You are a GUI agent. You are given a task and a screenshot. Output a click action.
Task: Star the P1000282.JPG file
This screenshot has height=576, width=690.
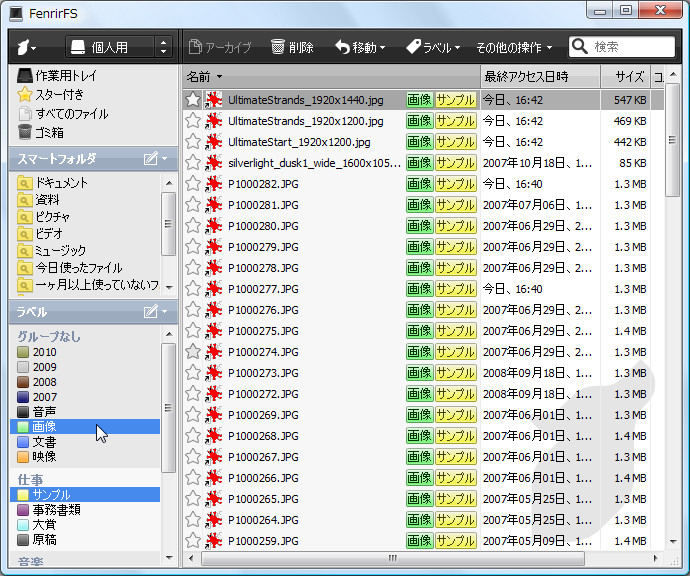click(x=193, y=184)
